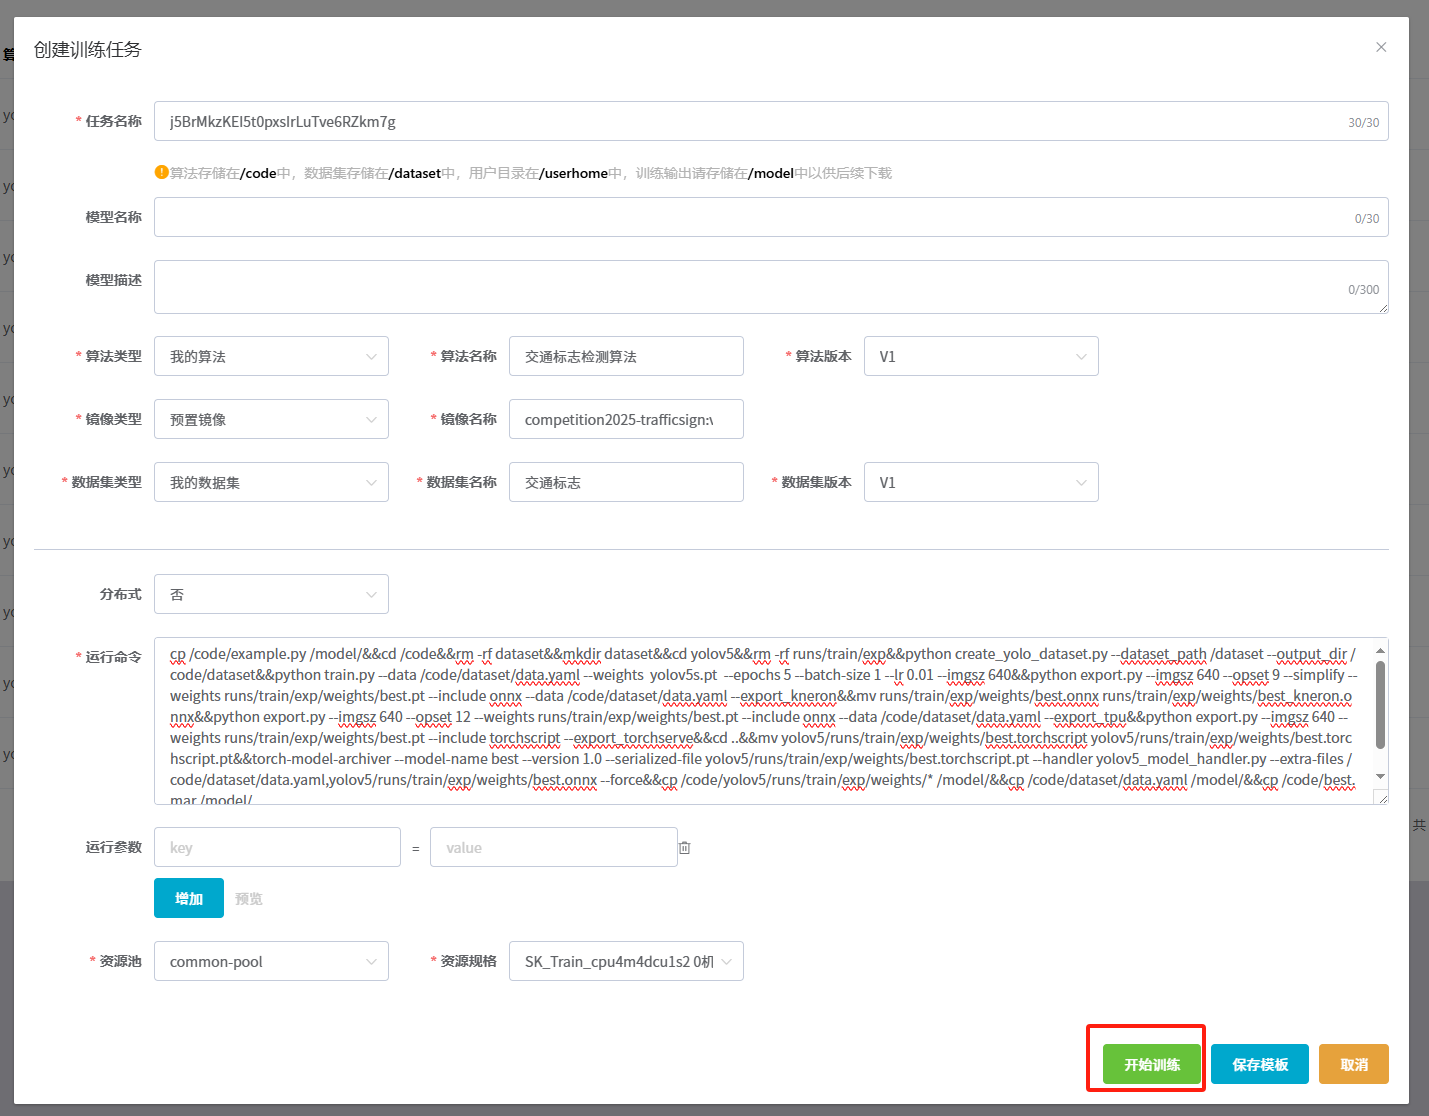Screen dimensions: 1429x1116
Task: Click the 增加 button to add parameter
Action: (x=189, y=899)
